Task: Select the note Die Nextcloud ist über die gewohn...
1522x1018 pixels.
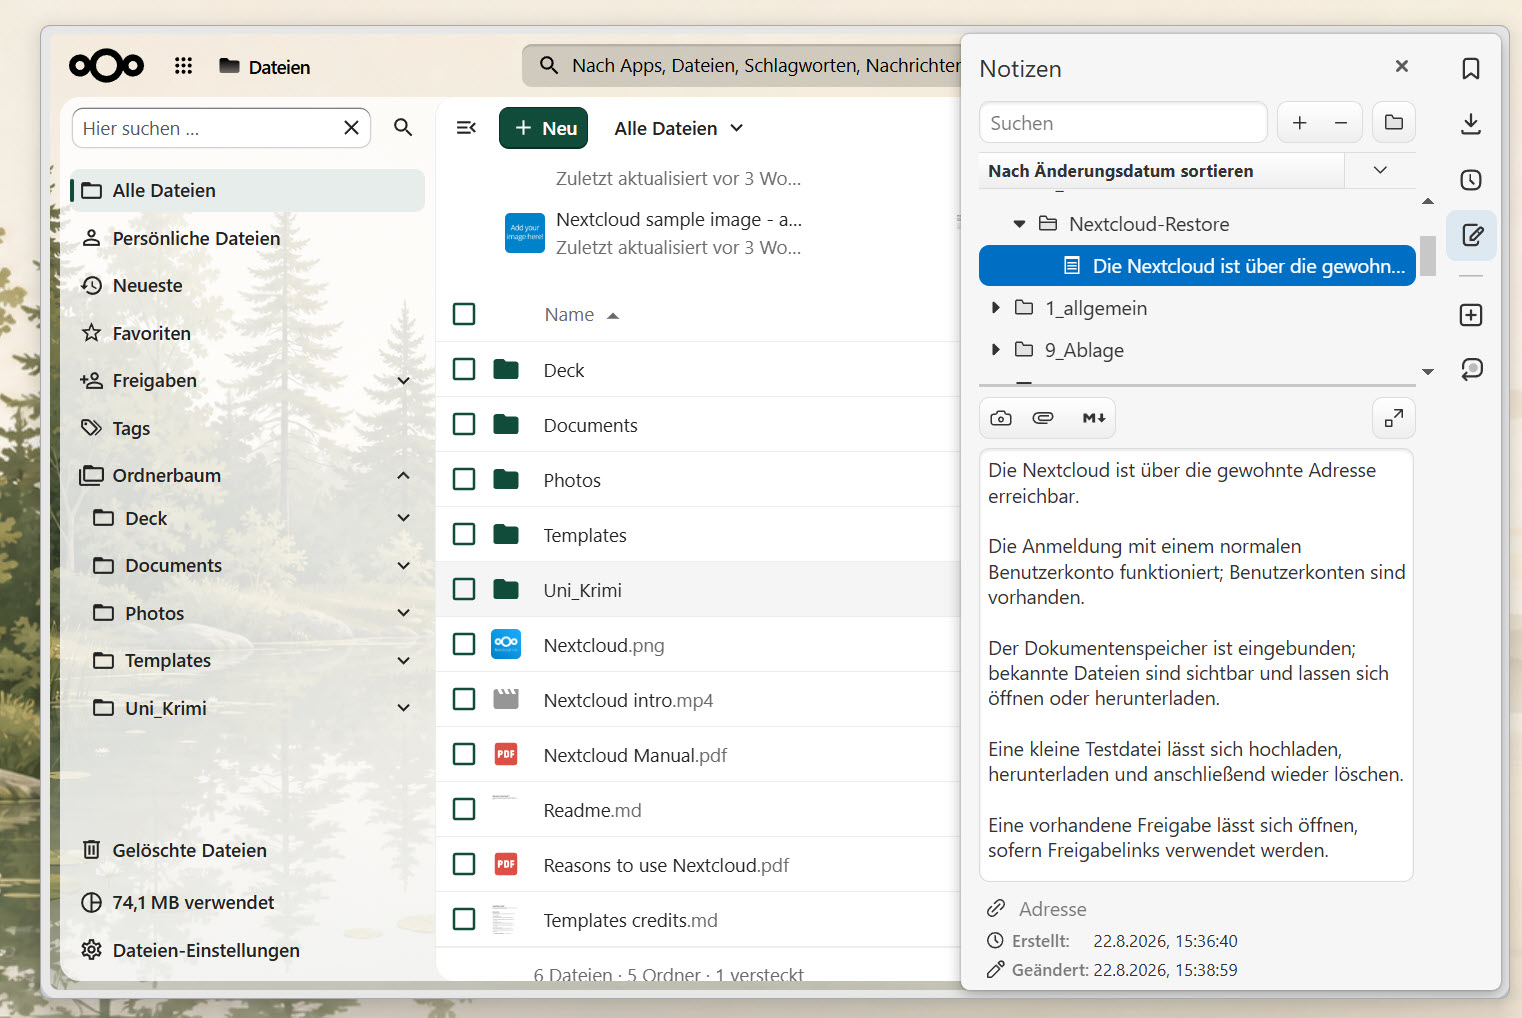Action: pyautogui.click(x=1197, y=266)
